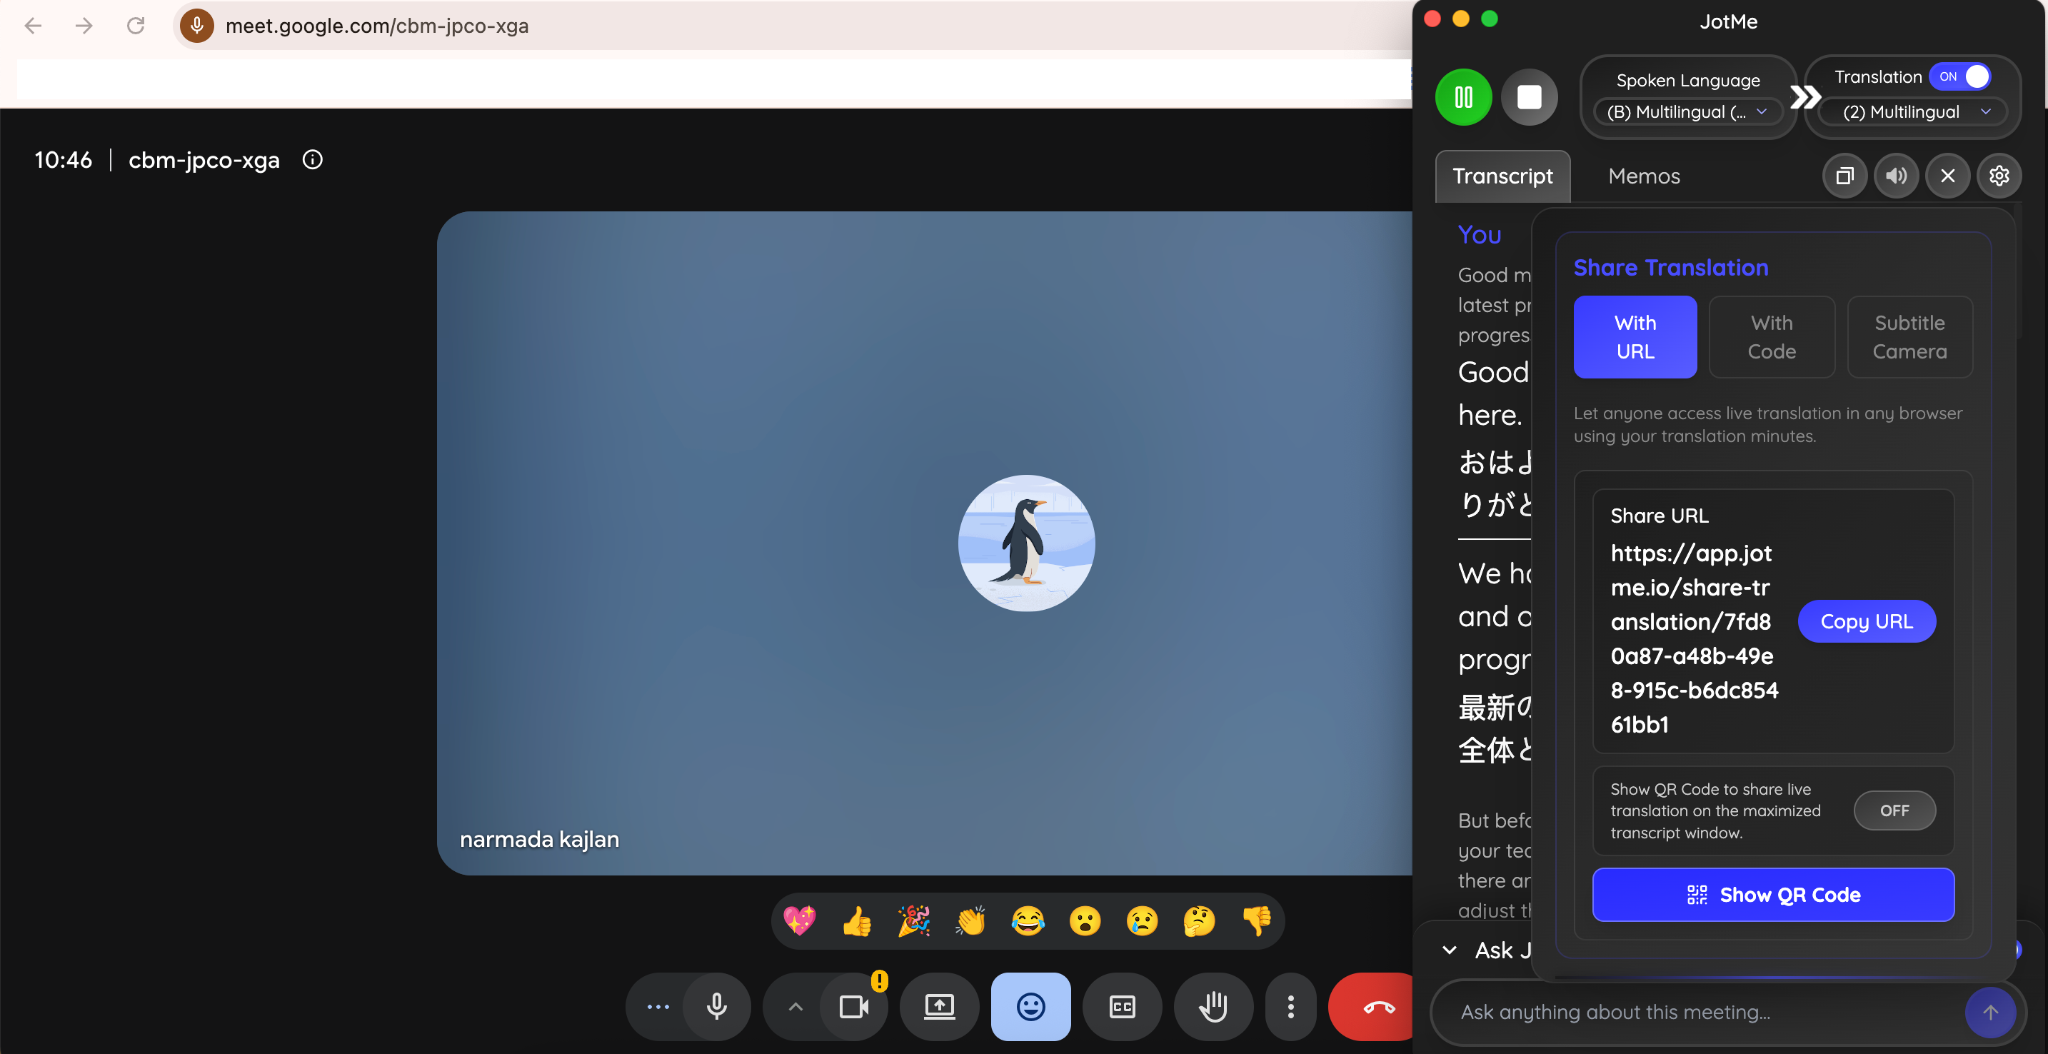Toggle the camera in Meet

point(854,1007)
